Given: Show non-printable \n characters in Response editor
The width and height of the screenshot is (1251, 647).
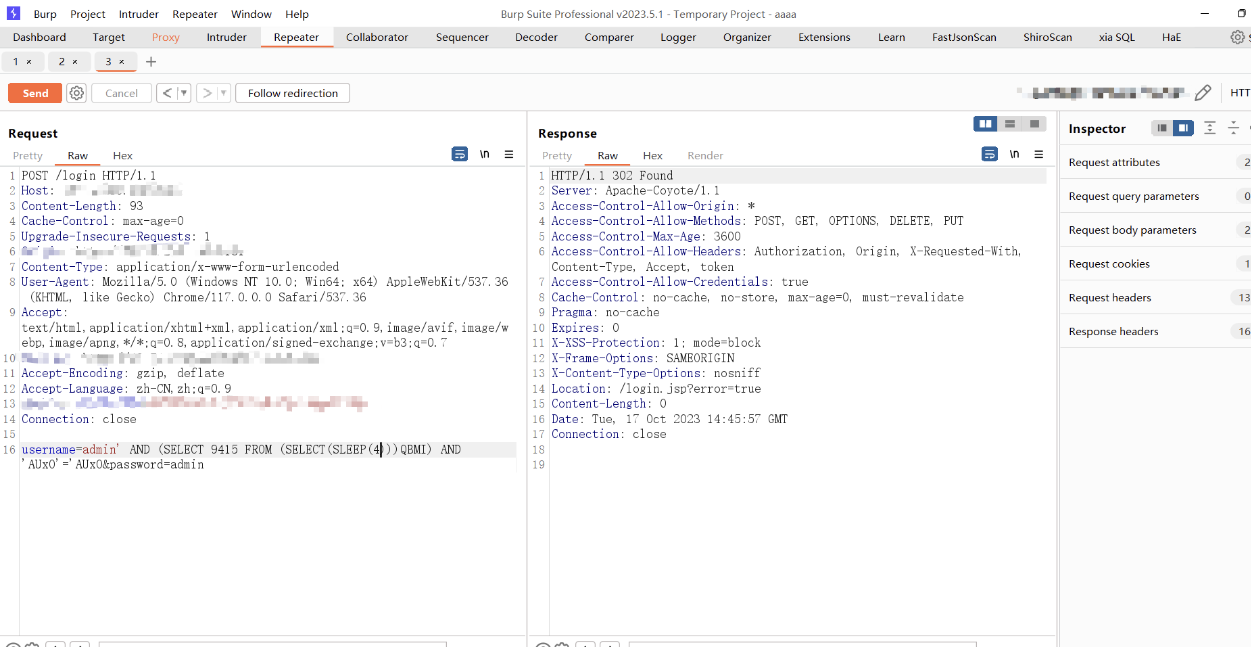Looking at the screenshot, I should pyautogui.click(x=1015, y=154).
